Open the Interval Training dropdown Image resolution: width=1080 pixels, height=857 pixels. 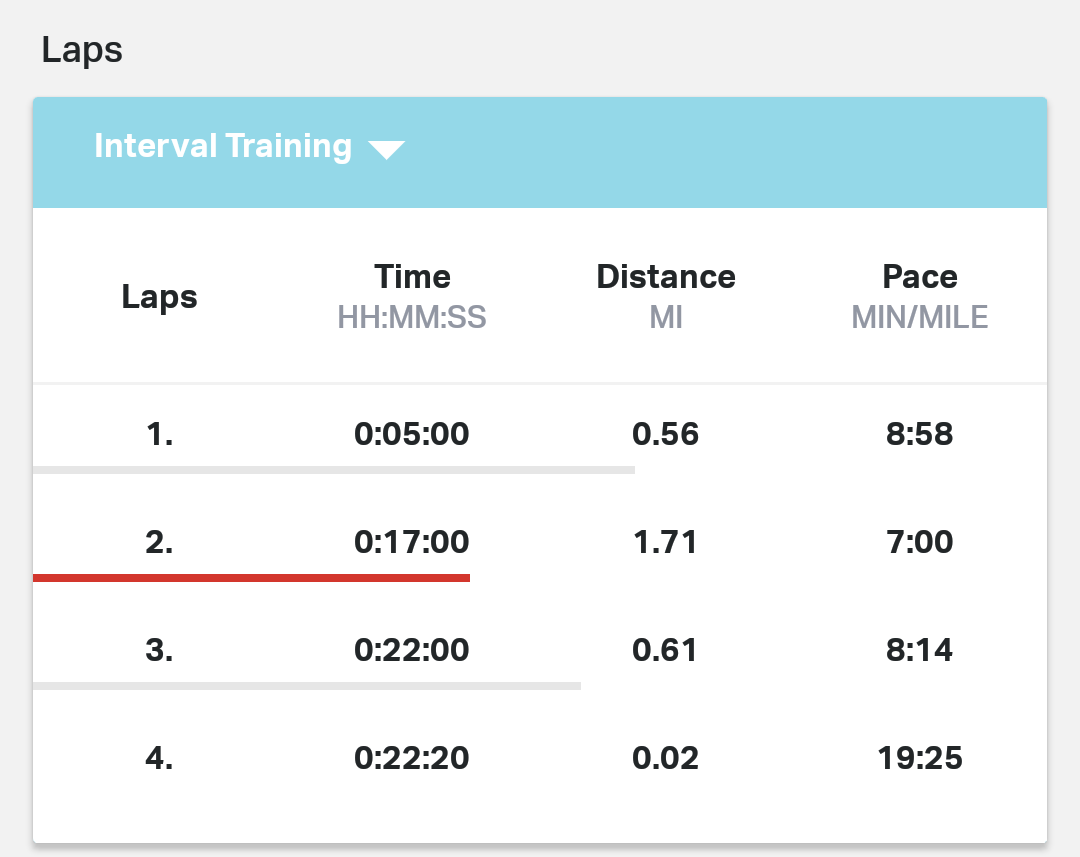click(x=223, y=147)
